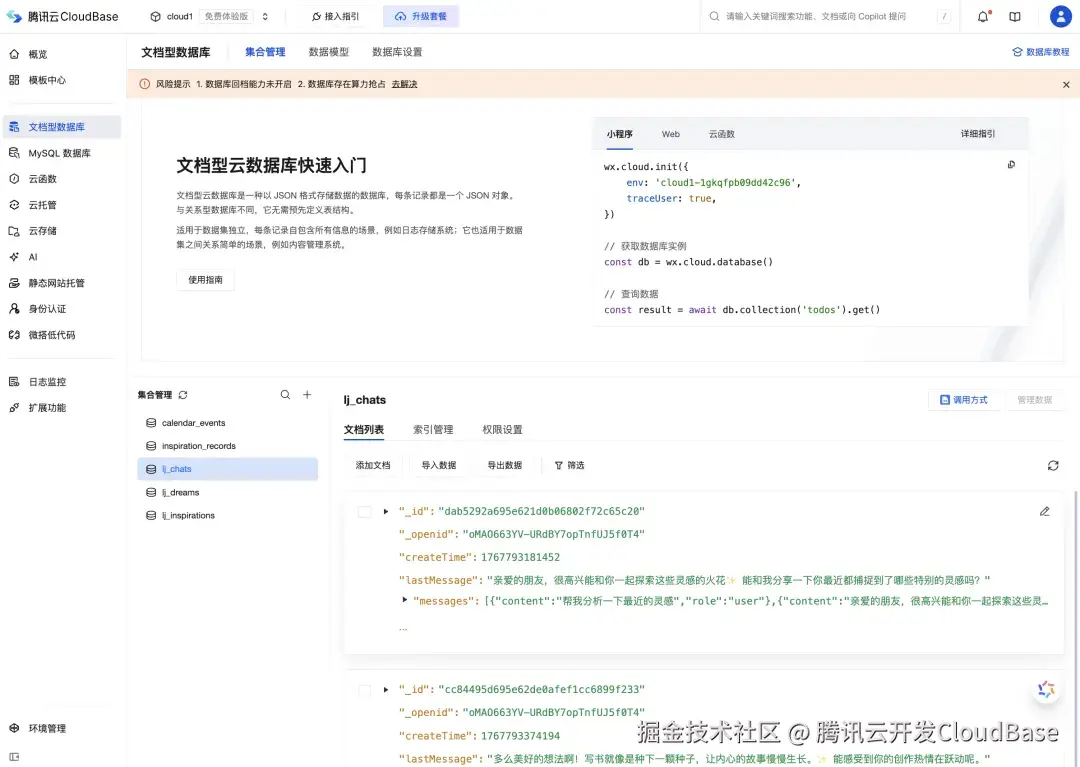Image resolution: width=1080 pixels, height=767 pixels.
Task: Expand the messages array in first document
Action: click(x=404, y=601)
